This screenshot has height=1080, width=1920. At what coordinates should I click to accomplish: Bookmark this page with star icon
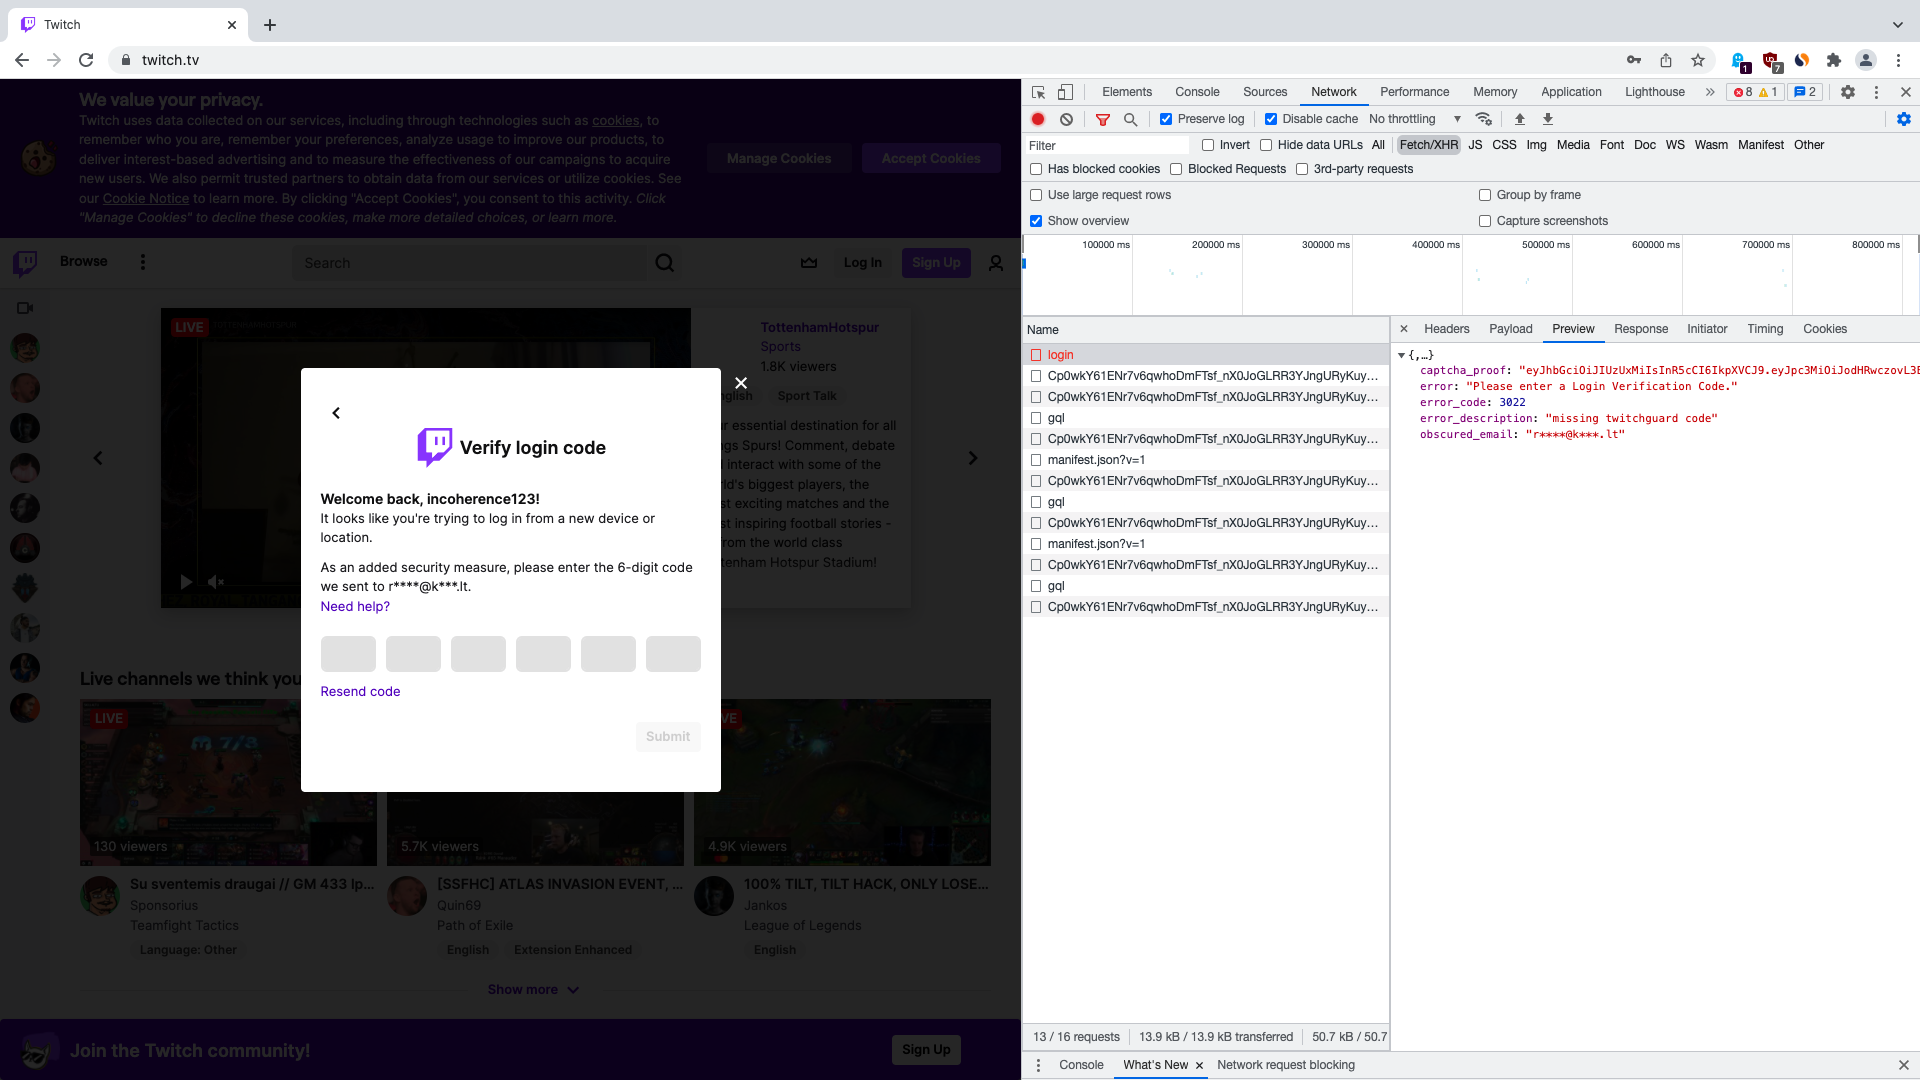coord(1698,60)
